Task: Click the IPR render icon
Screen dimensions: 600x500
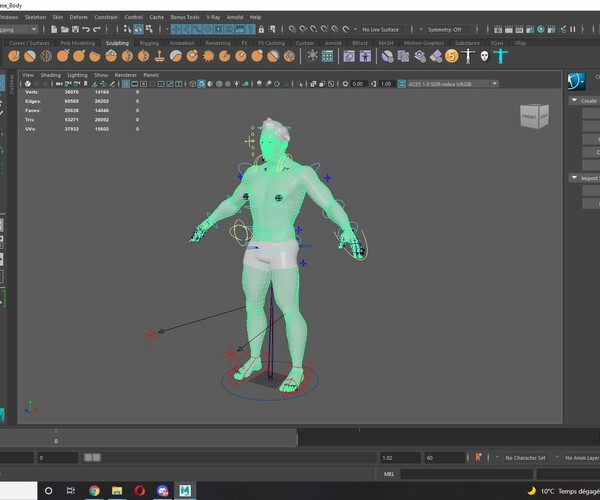Action: click(519, 29)
